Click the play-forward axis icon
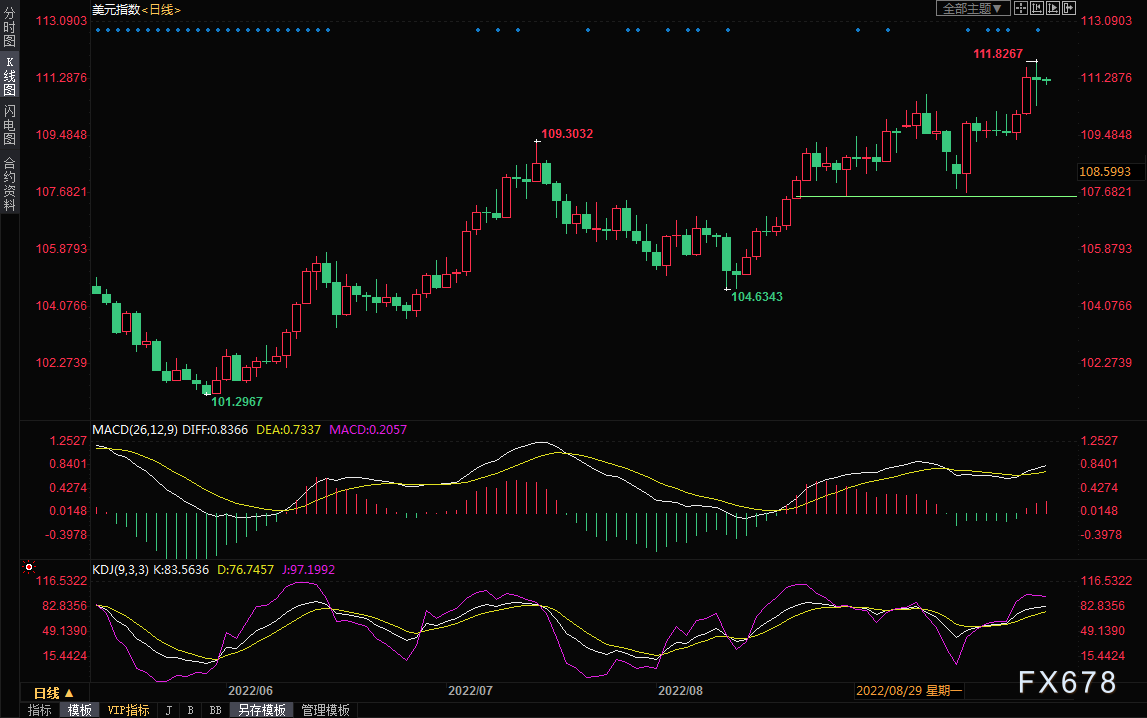1147x718 pixels. tap(1053, 8)
